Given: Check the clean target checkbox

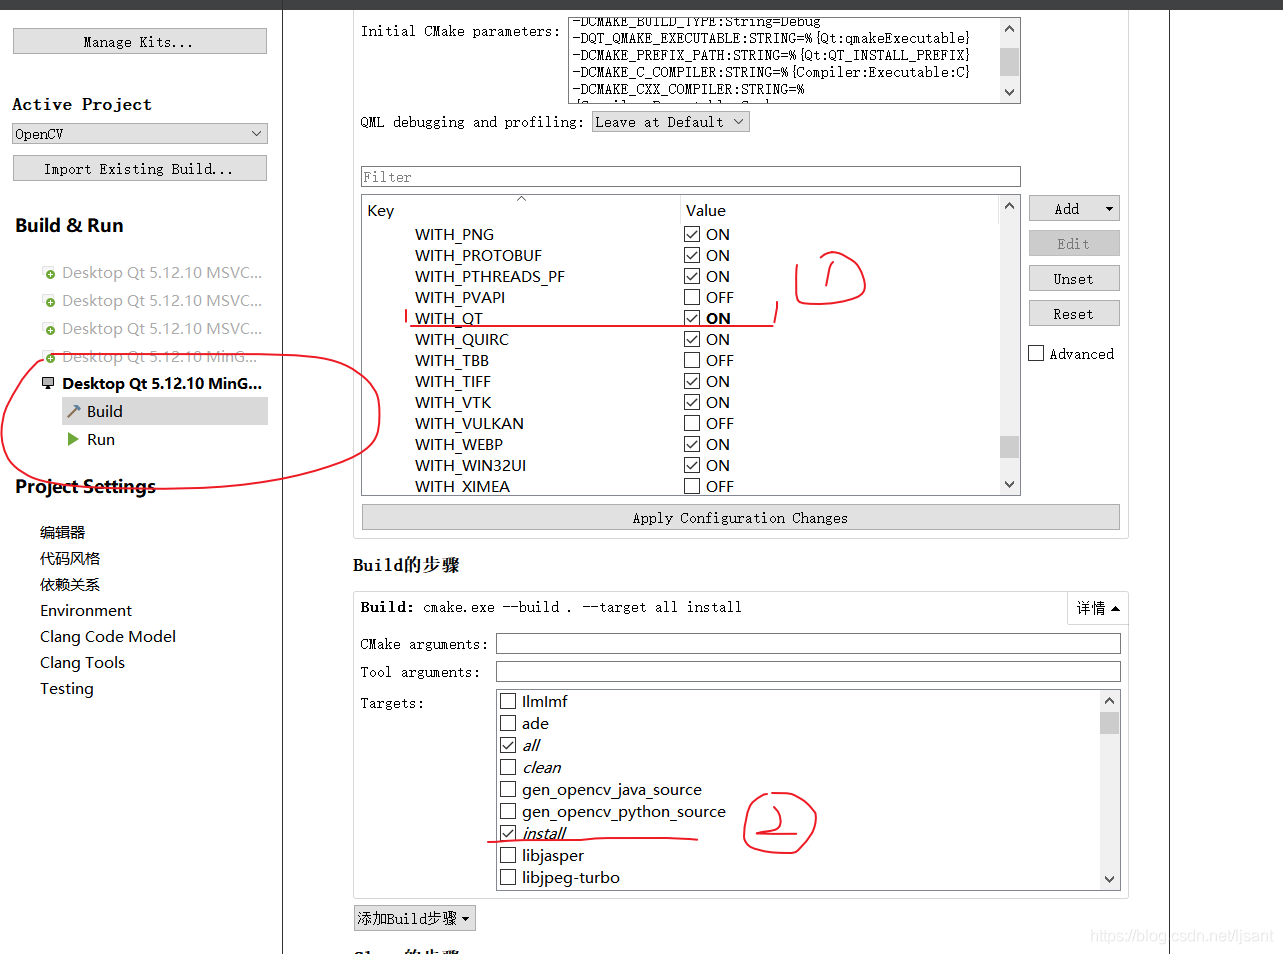Looking at the screenshot, I should point(508,767).
